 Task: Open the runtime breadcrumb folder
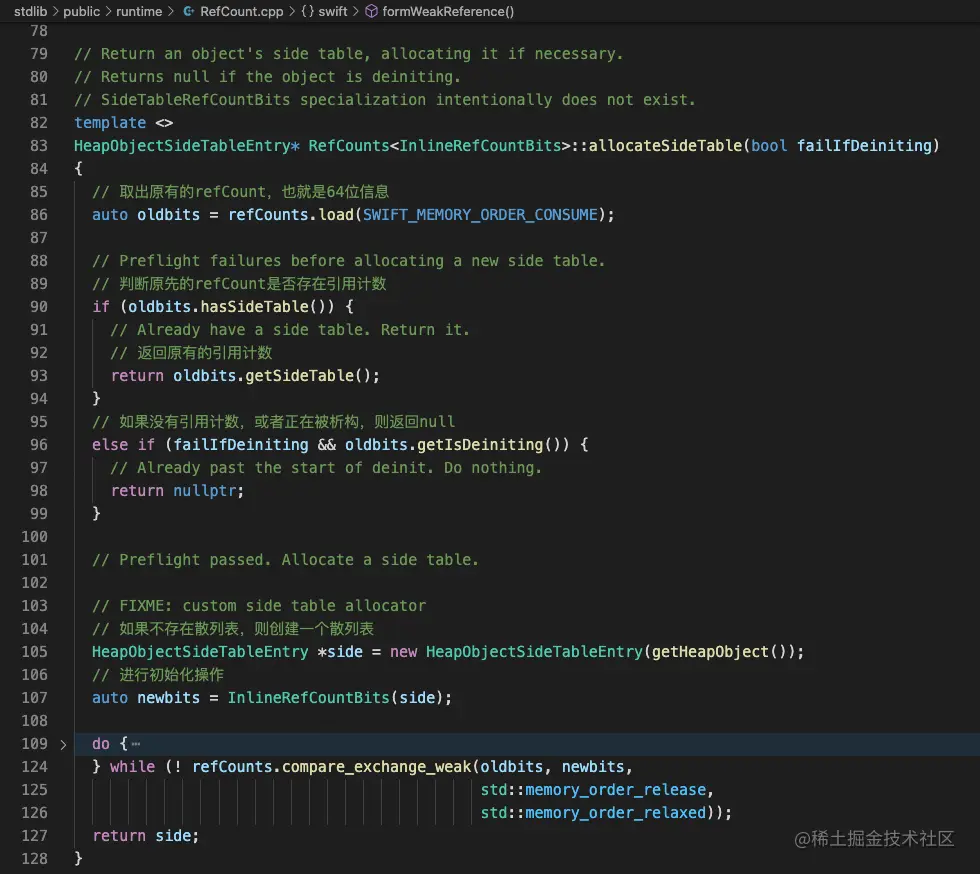[139, 11]
